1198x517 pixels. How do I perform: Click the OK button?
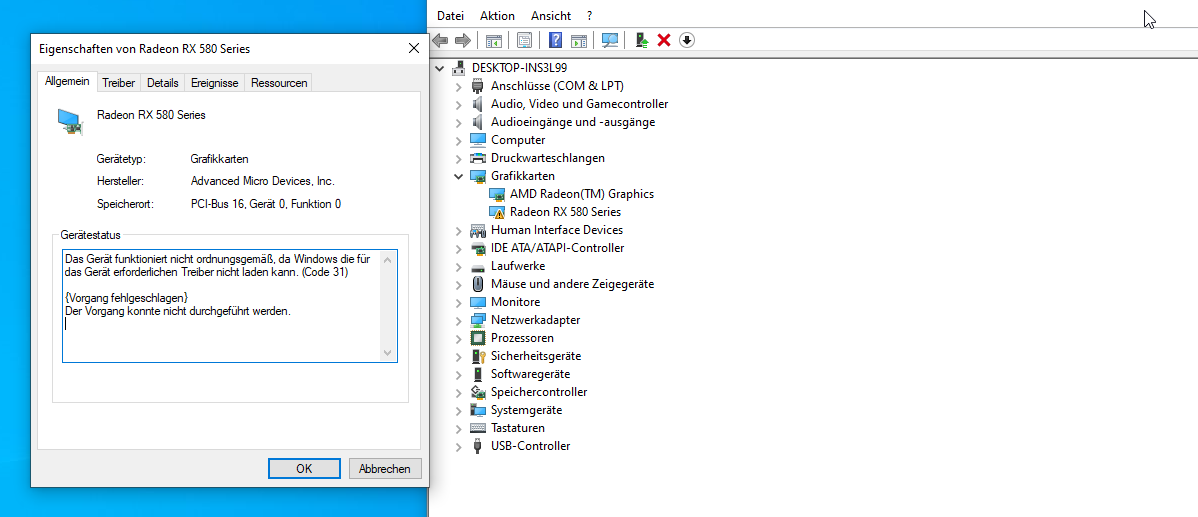pos(304,469)
